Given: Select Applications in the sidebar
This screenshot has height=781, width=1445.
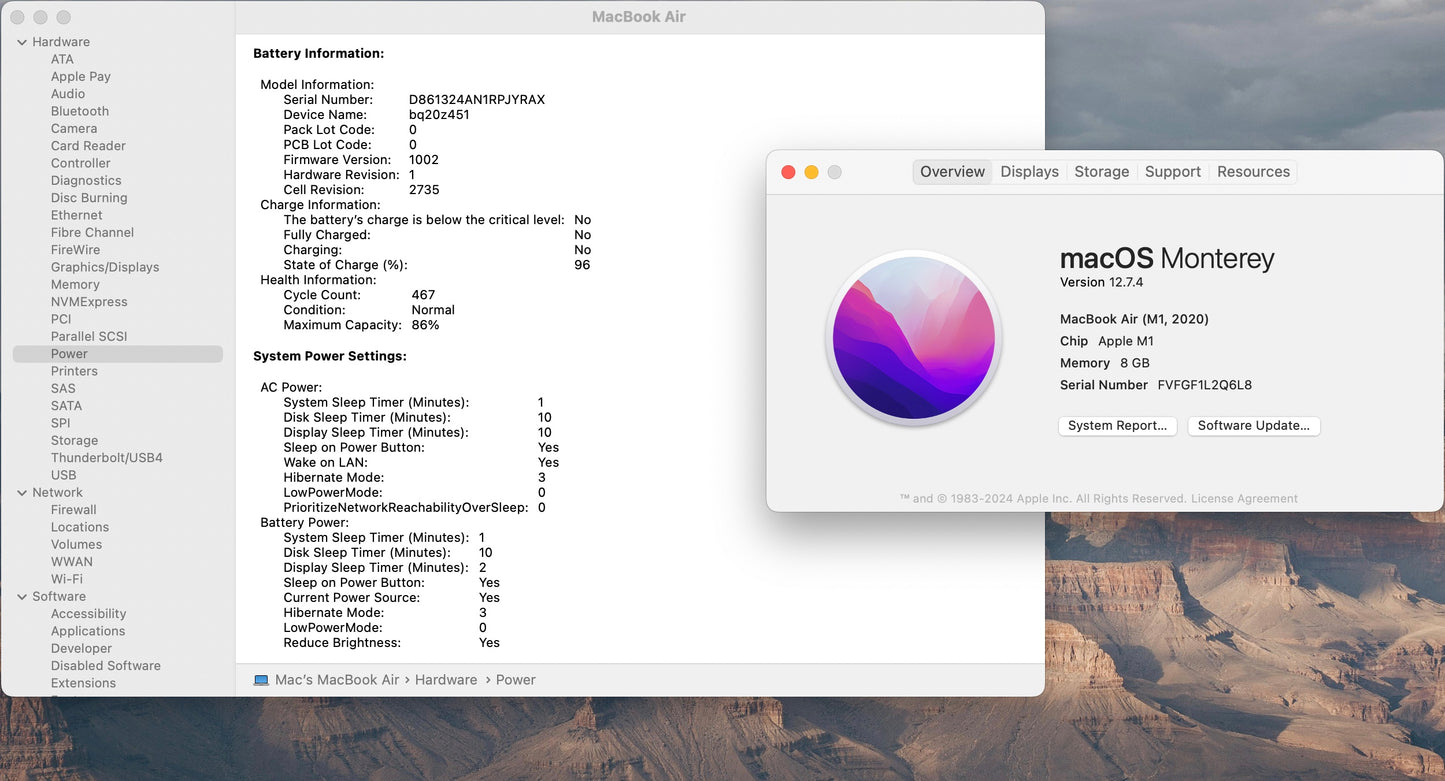Looking at the screenshot, I should pos(88,631).
